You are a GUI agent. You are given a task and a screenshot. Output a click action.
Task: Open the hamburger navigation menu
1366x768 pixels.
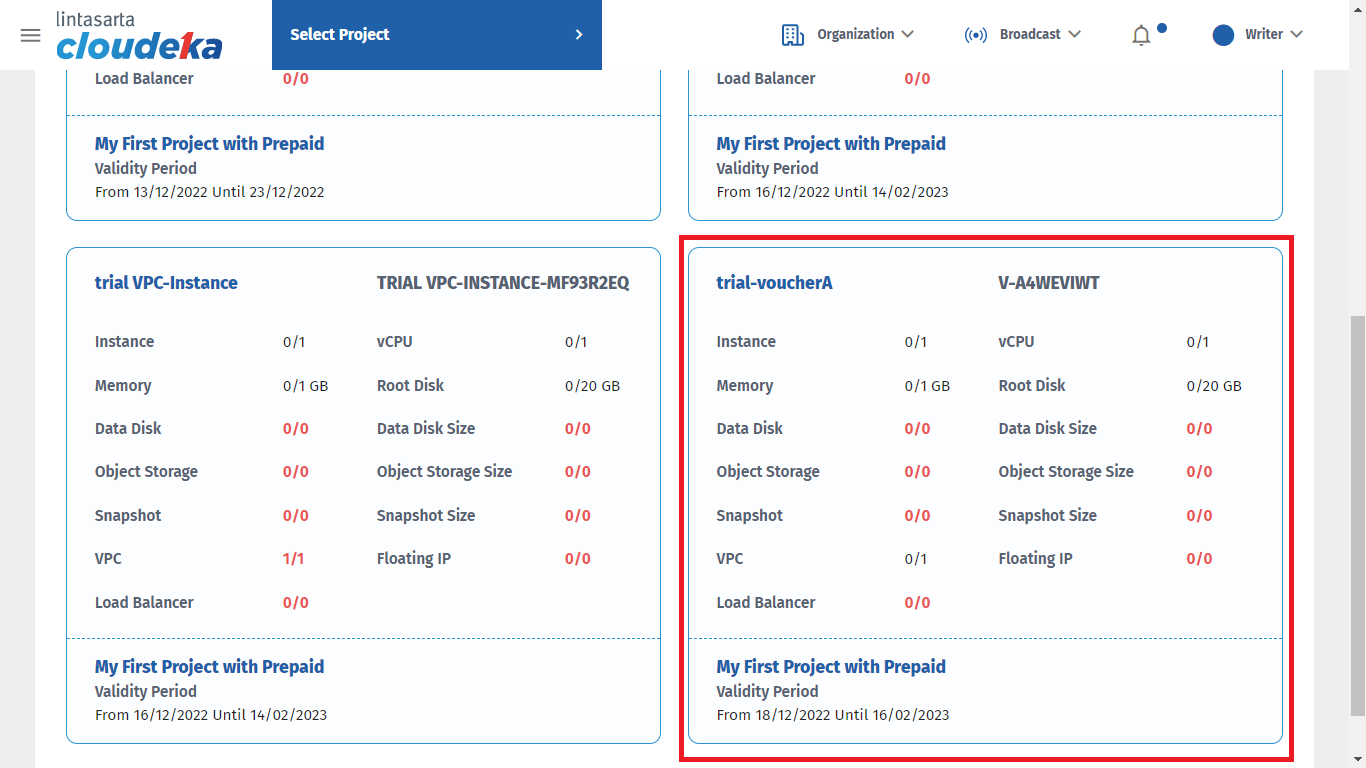[31, 35]
